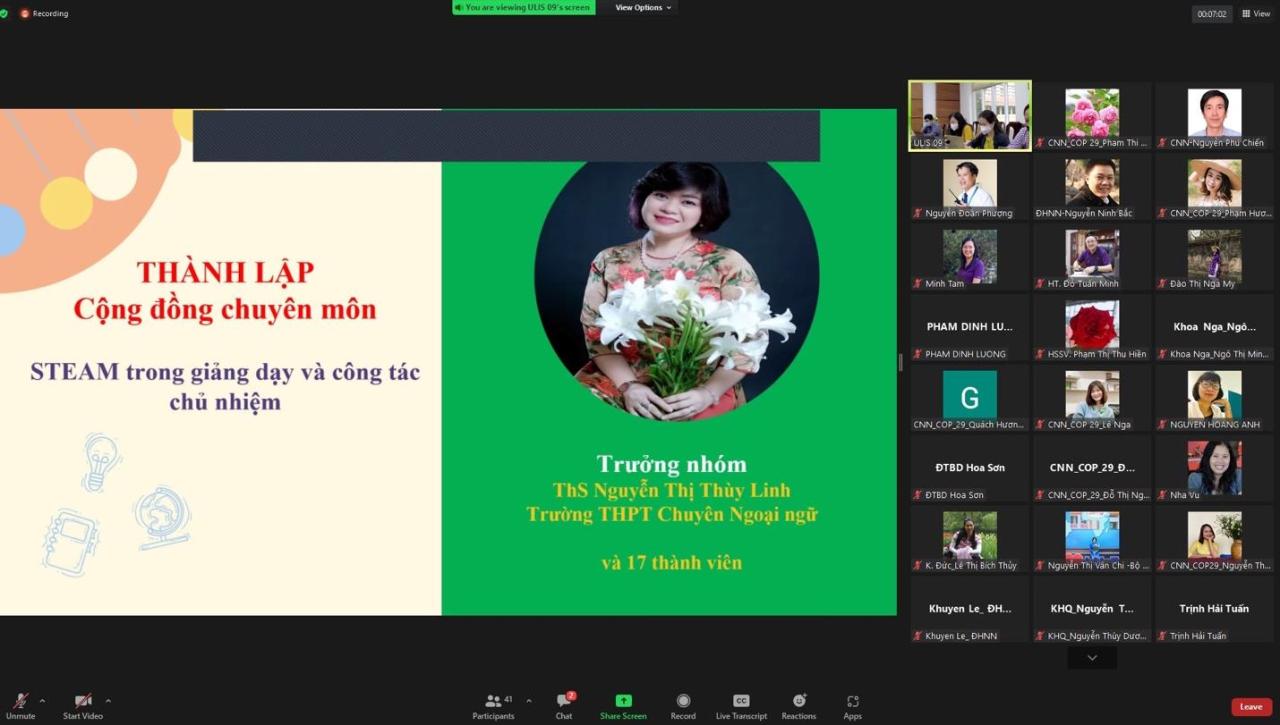The image size is (1280, 725).
Task: Open the microphone options chevron
Action: [x=42, y=700]
